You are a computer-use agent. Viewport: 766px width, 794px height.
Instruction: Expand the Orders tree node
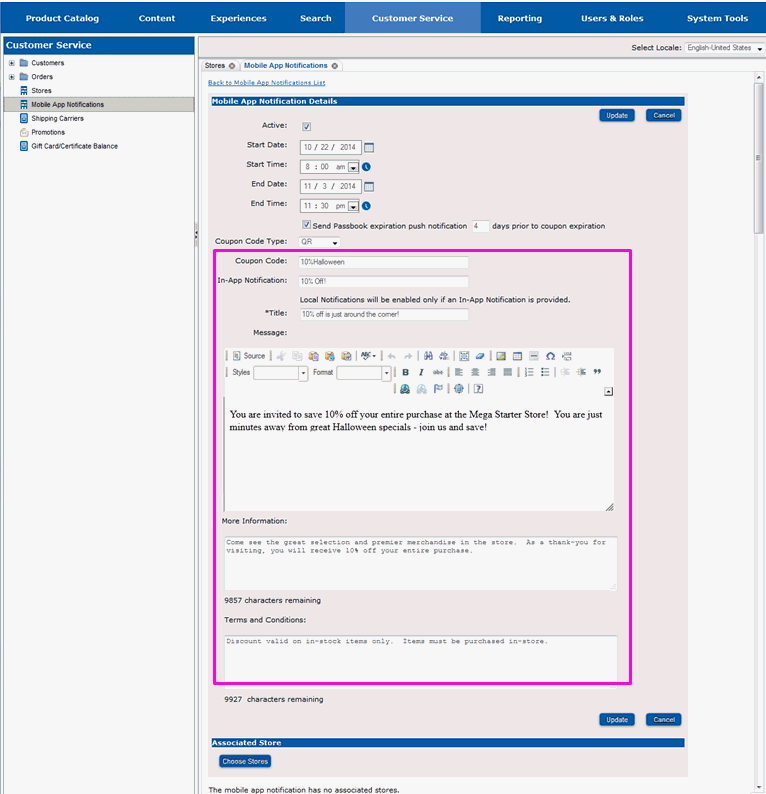click(x=12, y=77)
